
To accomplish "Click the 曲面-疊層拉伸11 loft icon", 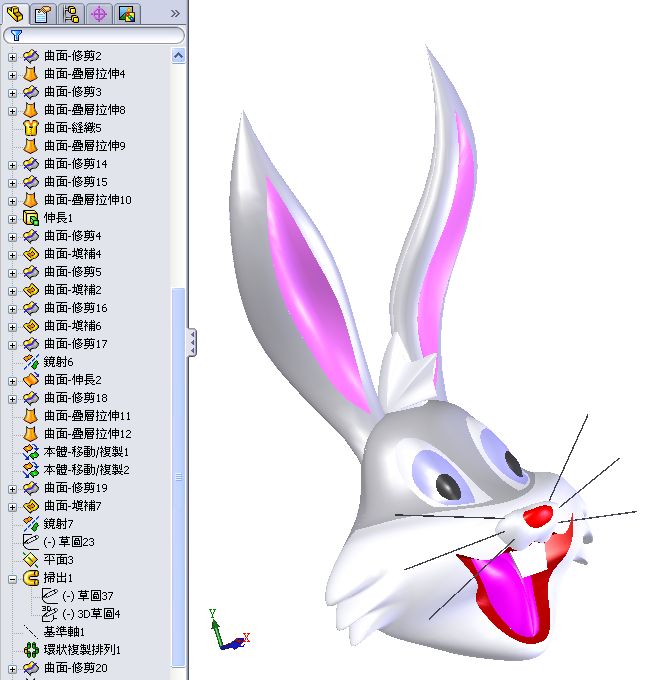I will tap(30, 416).
